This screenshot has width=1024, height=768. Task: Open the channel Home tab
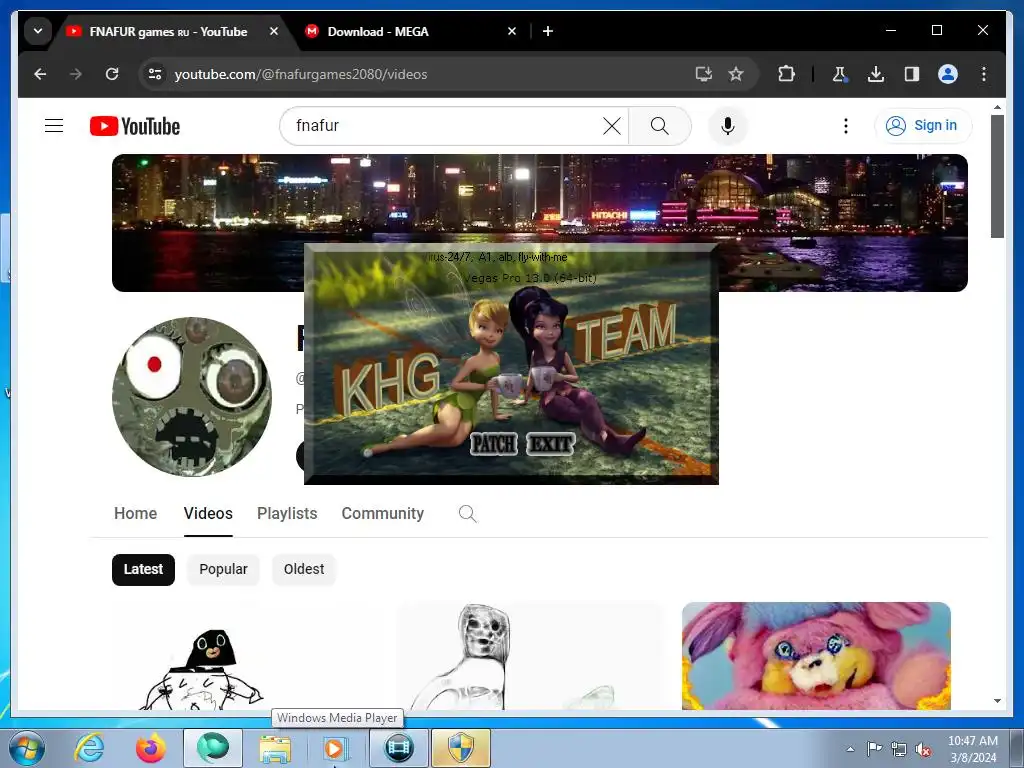(135, 514)
